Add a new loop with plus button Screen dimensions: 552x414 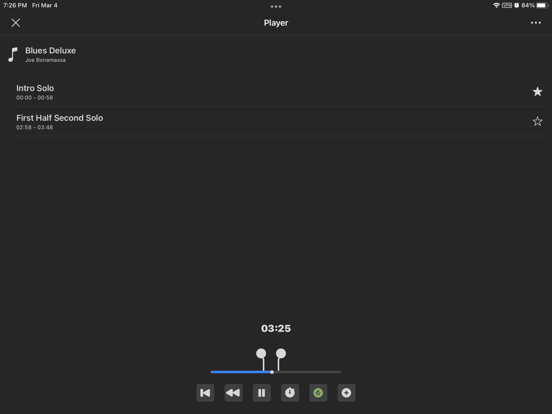(346, 393)
